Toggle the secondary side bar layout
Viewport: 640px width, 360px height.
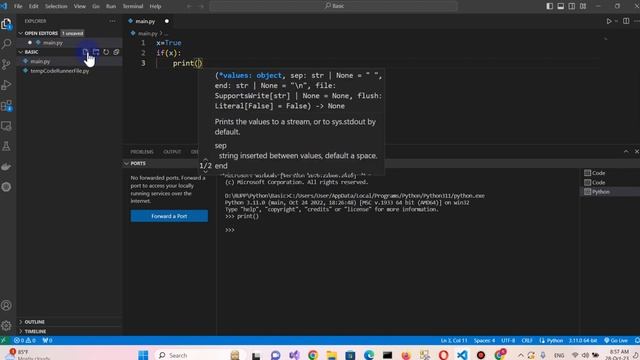pos(572,6)
